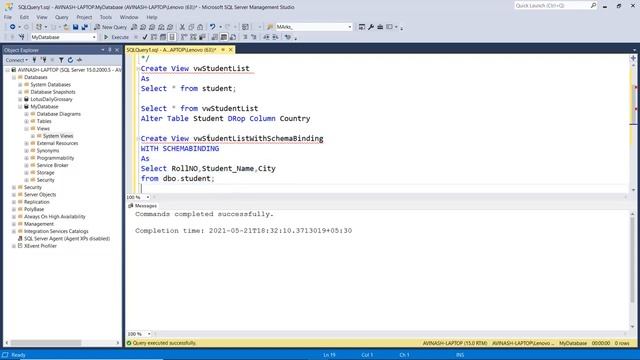The height and width of the screenshot is (360, 640).
Task: Open the Edit menu
Action: (24, 17)
